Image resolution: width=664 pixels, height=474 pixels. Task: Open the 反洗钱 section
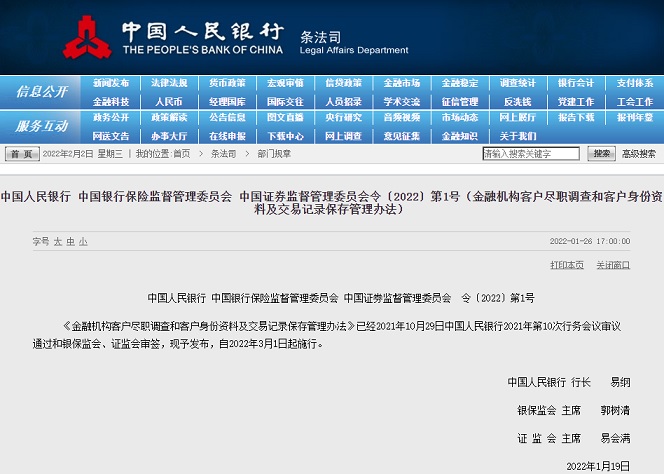pyautogui.click(x=518, y=102)
